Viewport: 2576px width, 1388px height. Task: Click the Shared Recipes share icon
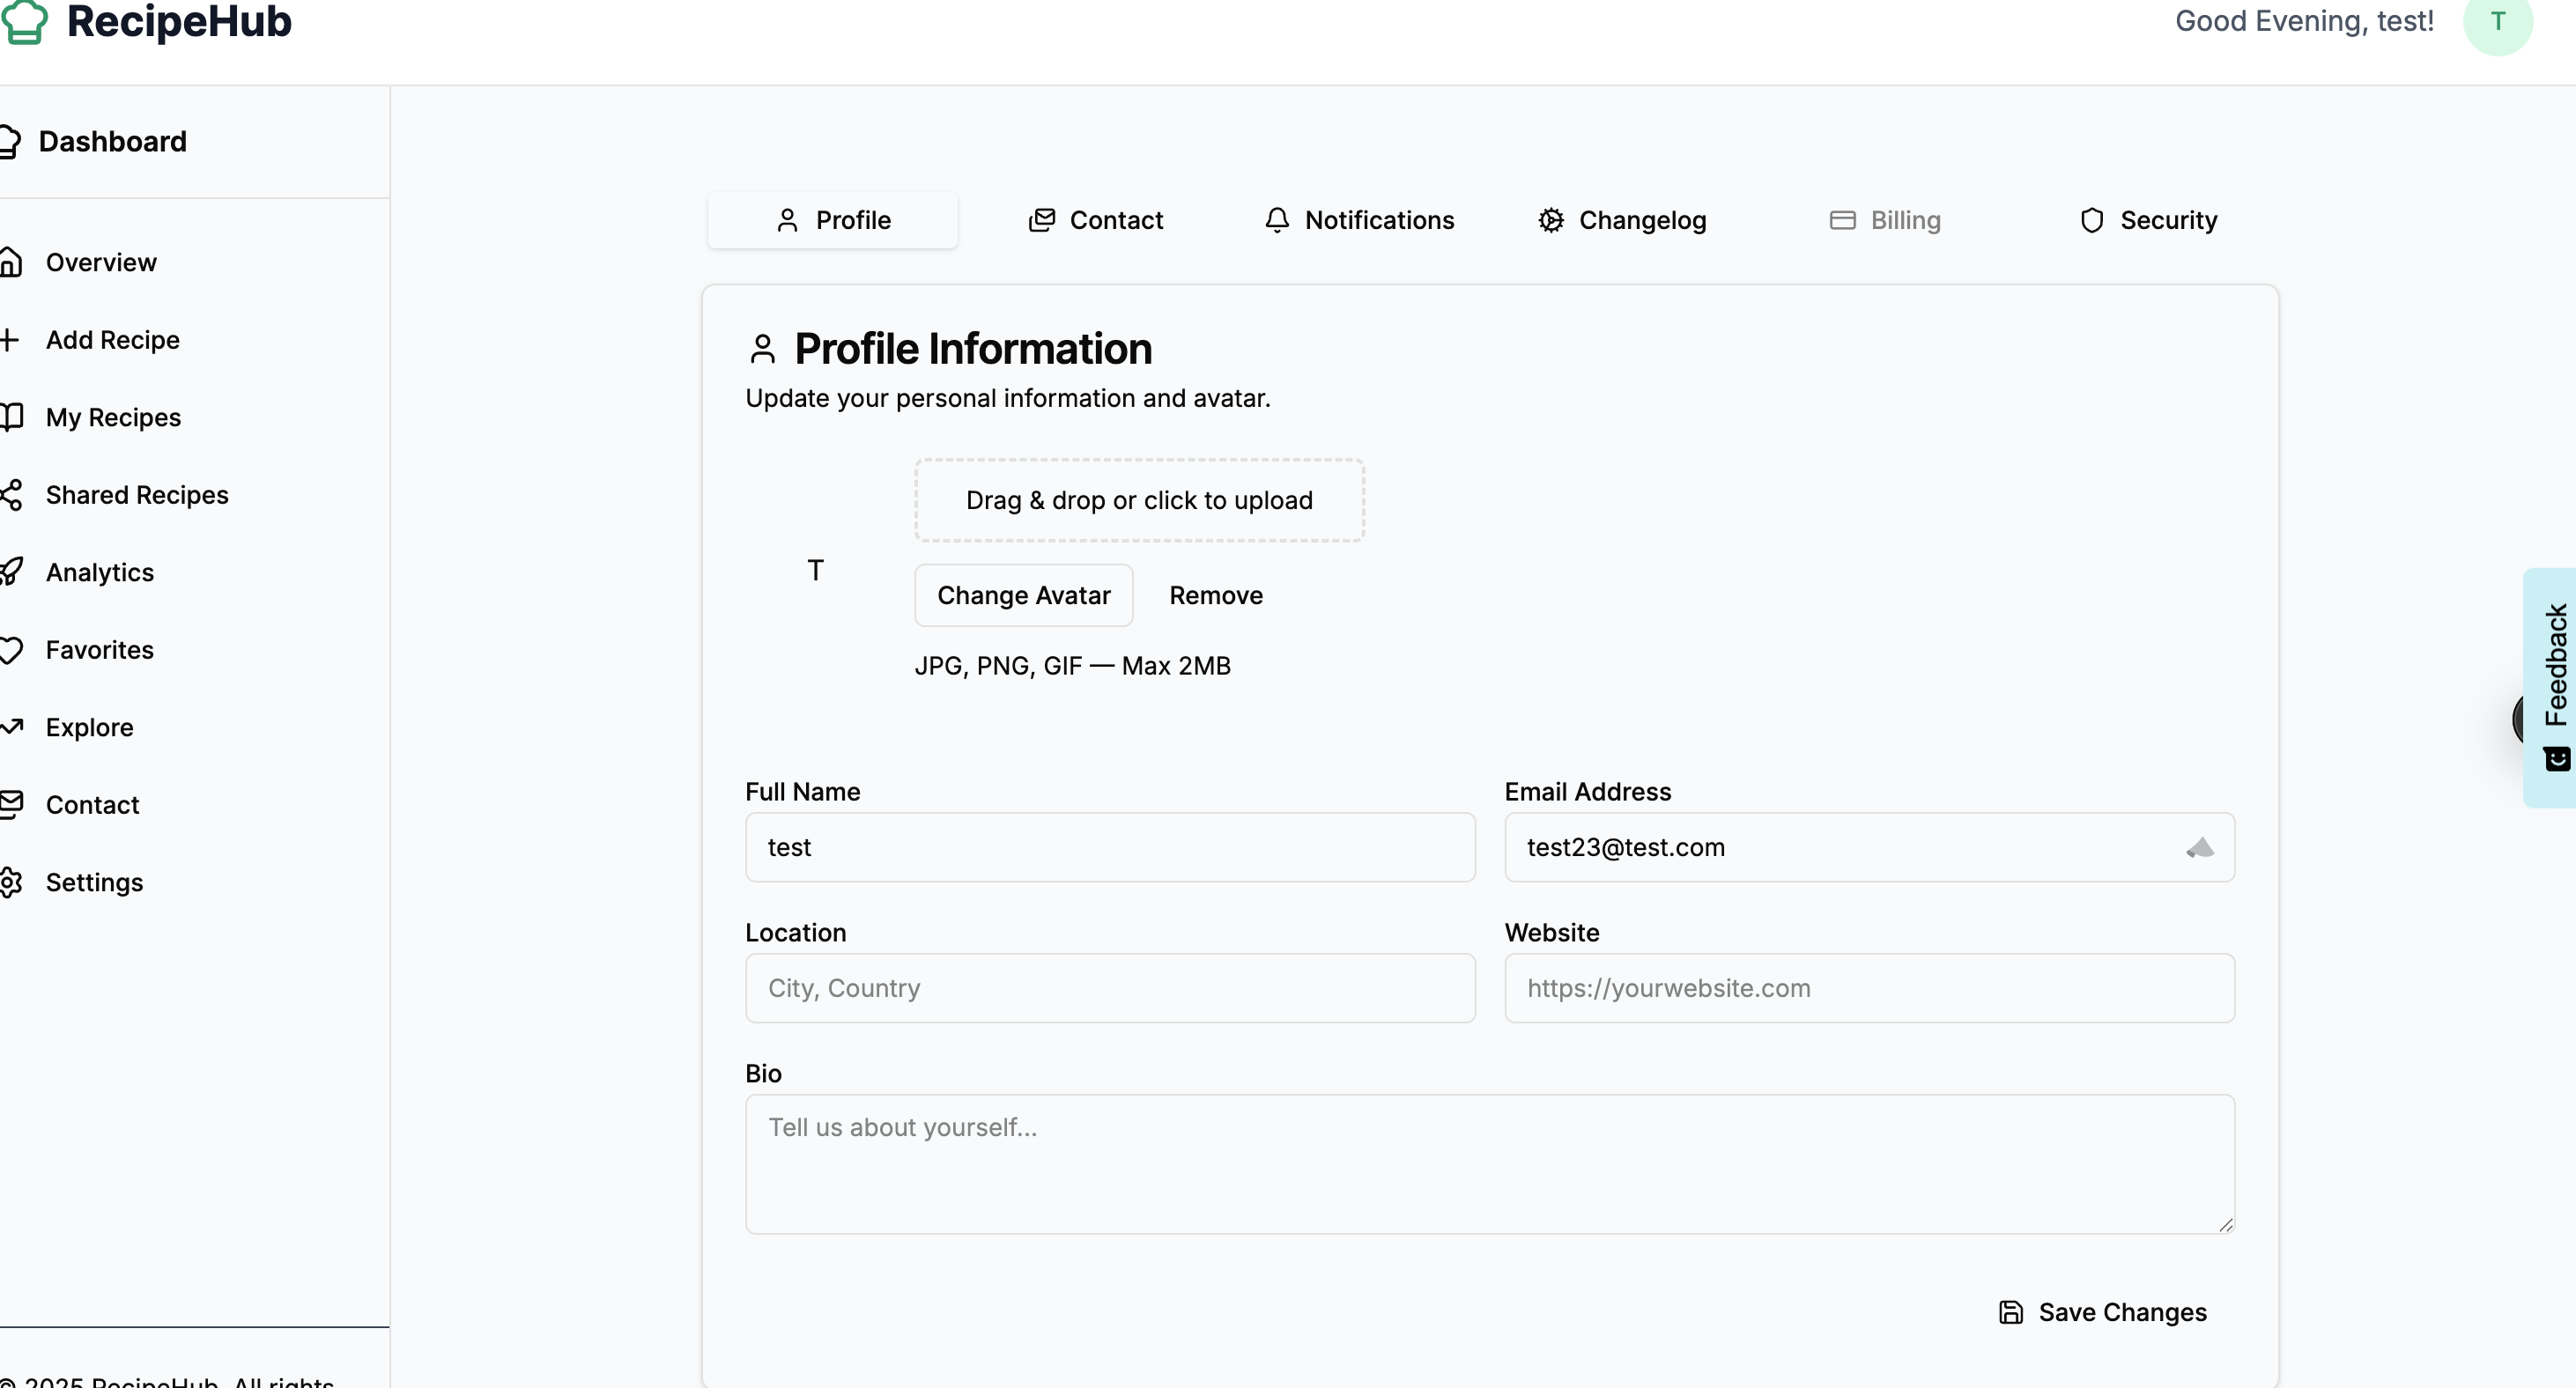(x=11, y=495)
